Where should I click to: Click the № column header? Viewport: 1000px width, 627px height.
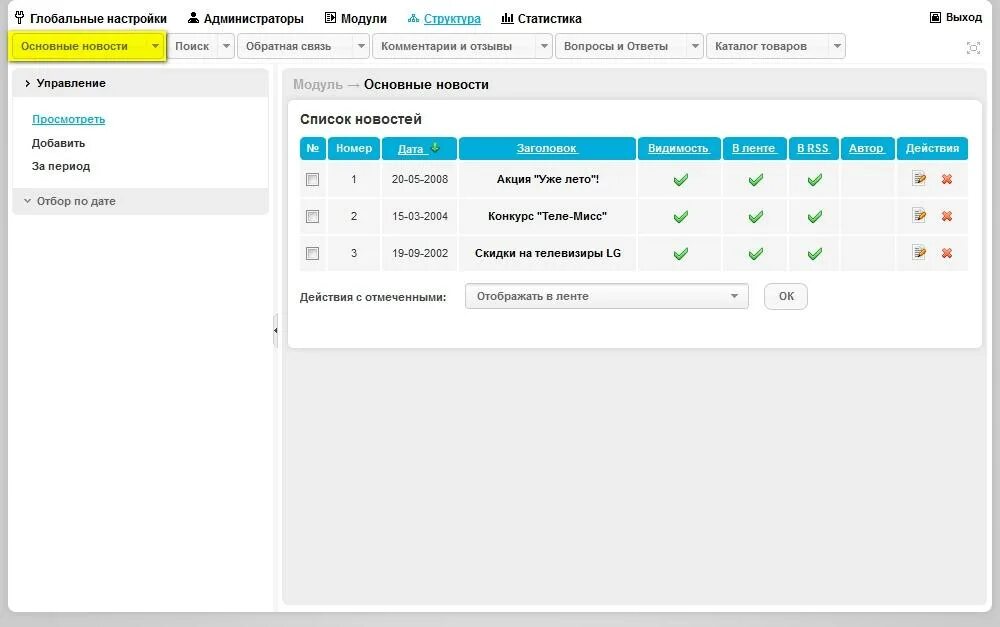coord(312,148)
